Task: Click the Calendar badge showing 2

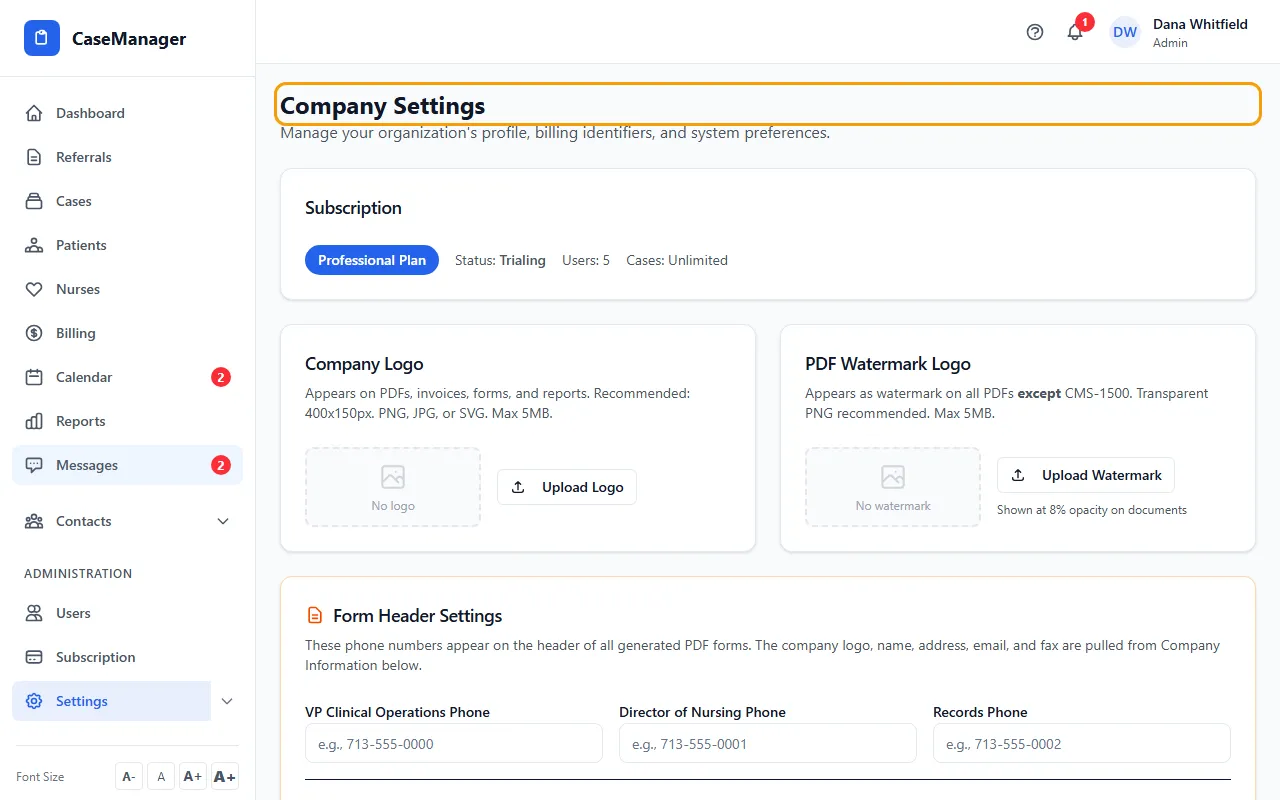Action: pyautogui.click(x=221, y=377)
